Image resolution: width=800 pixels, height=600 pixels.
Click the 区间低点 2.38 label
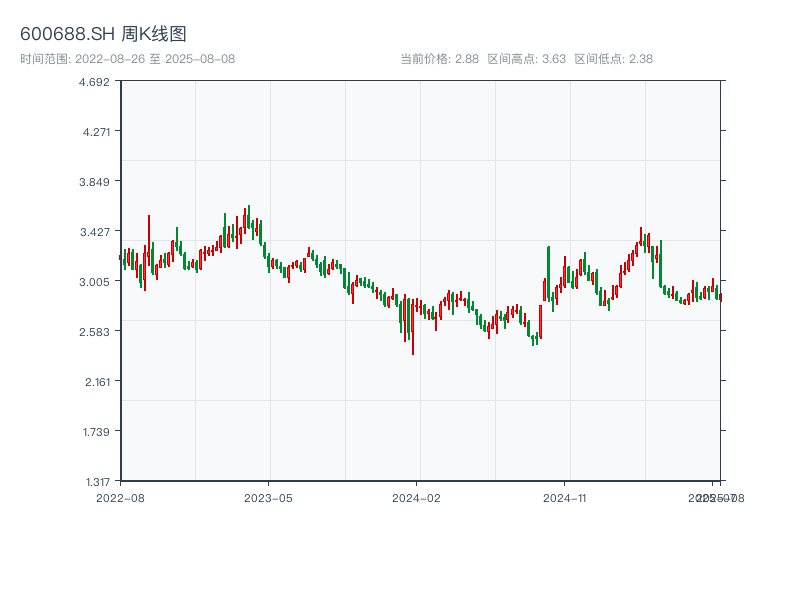[613, 59]
